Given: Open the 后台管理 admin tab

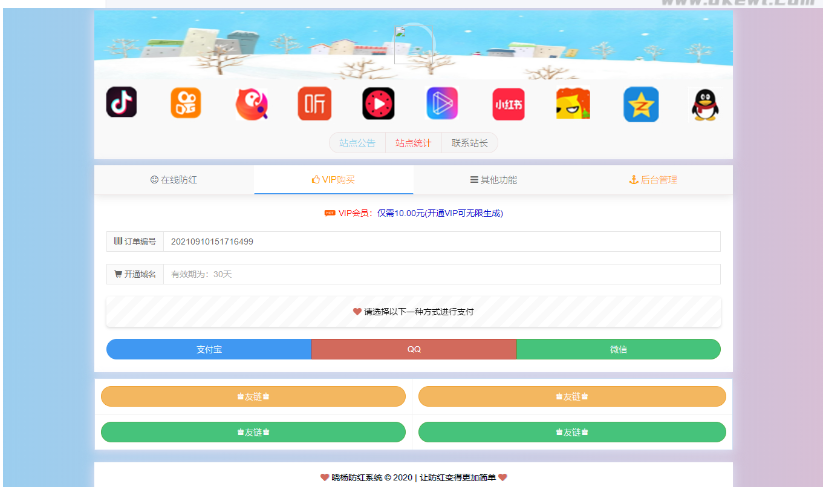Looking at the screenshot, I should point(653,180).
